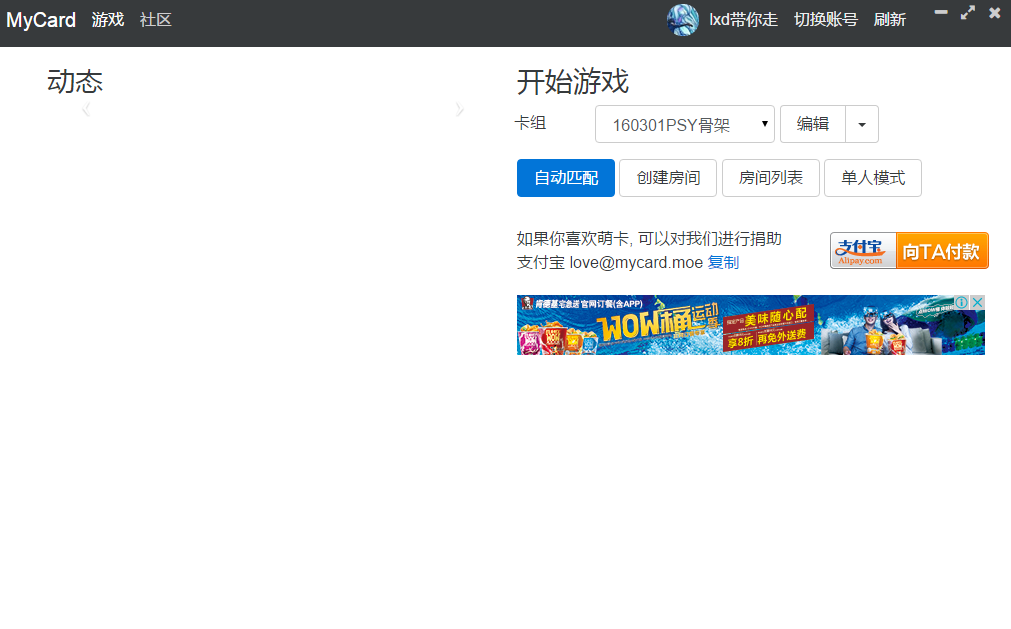This screenshot has width=1011, height=629.
Task: Start 自动匹配 auto matching
Action: pyautogui.click(x=566, y=178)
